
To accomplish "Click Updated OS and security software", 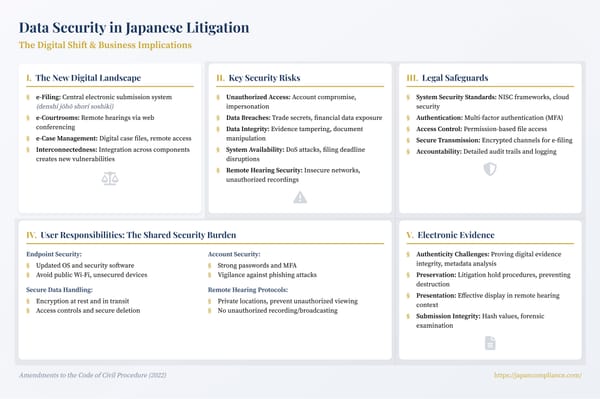I will click(85, 265).
